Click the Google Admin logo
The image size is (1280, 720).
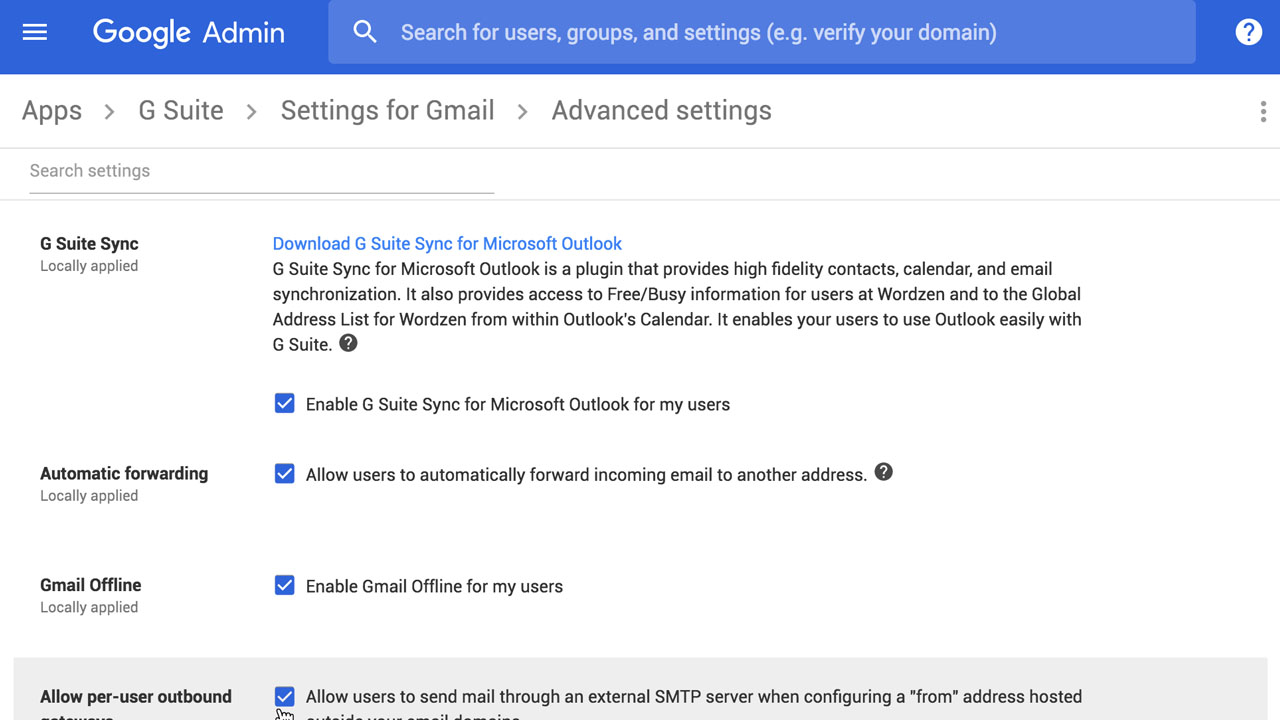188,32
